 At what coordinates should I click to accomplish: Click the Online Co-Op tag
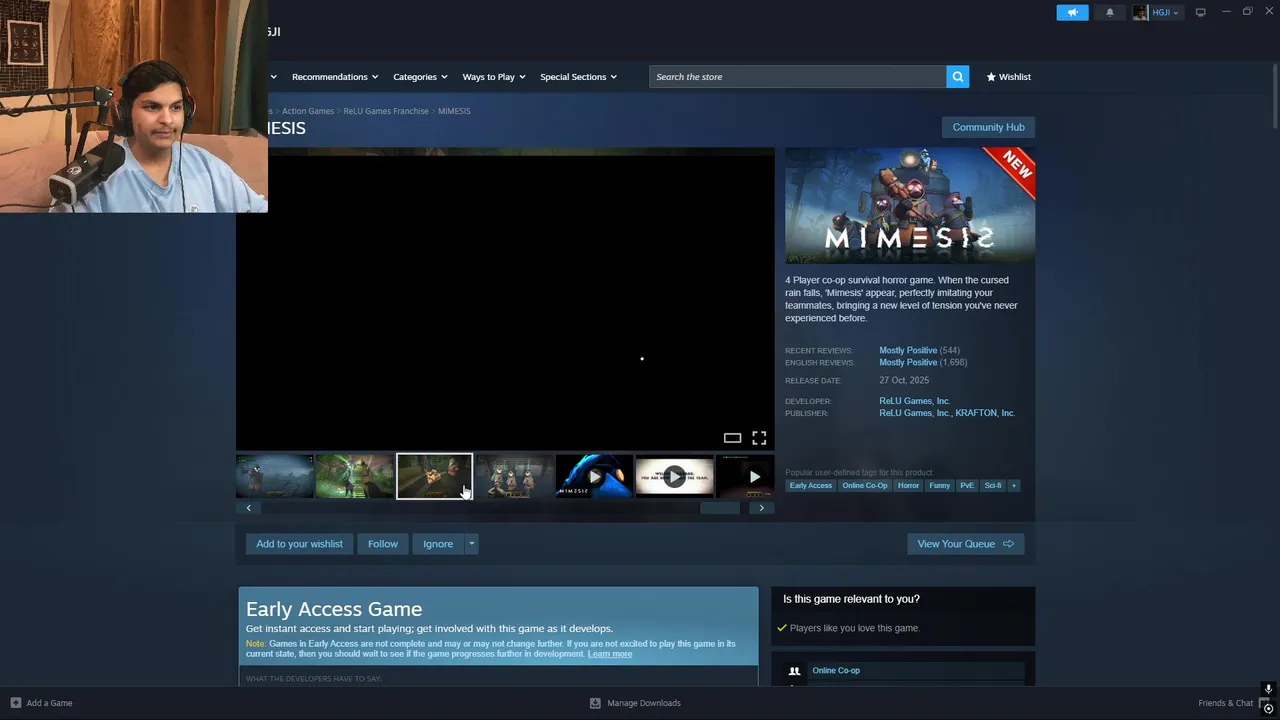click(x=864, y=486)
